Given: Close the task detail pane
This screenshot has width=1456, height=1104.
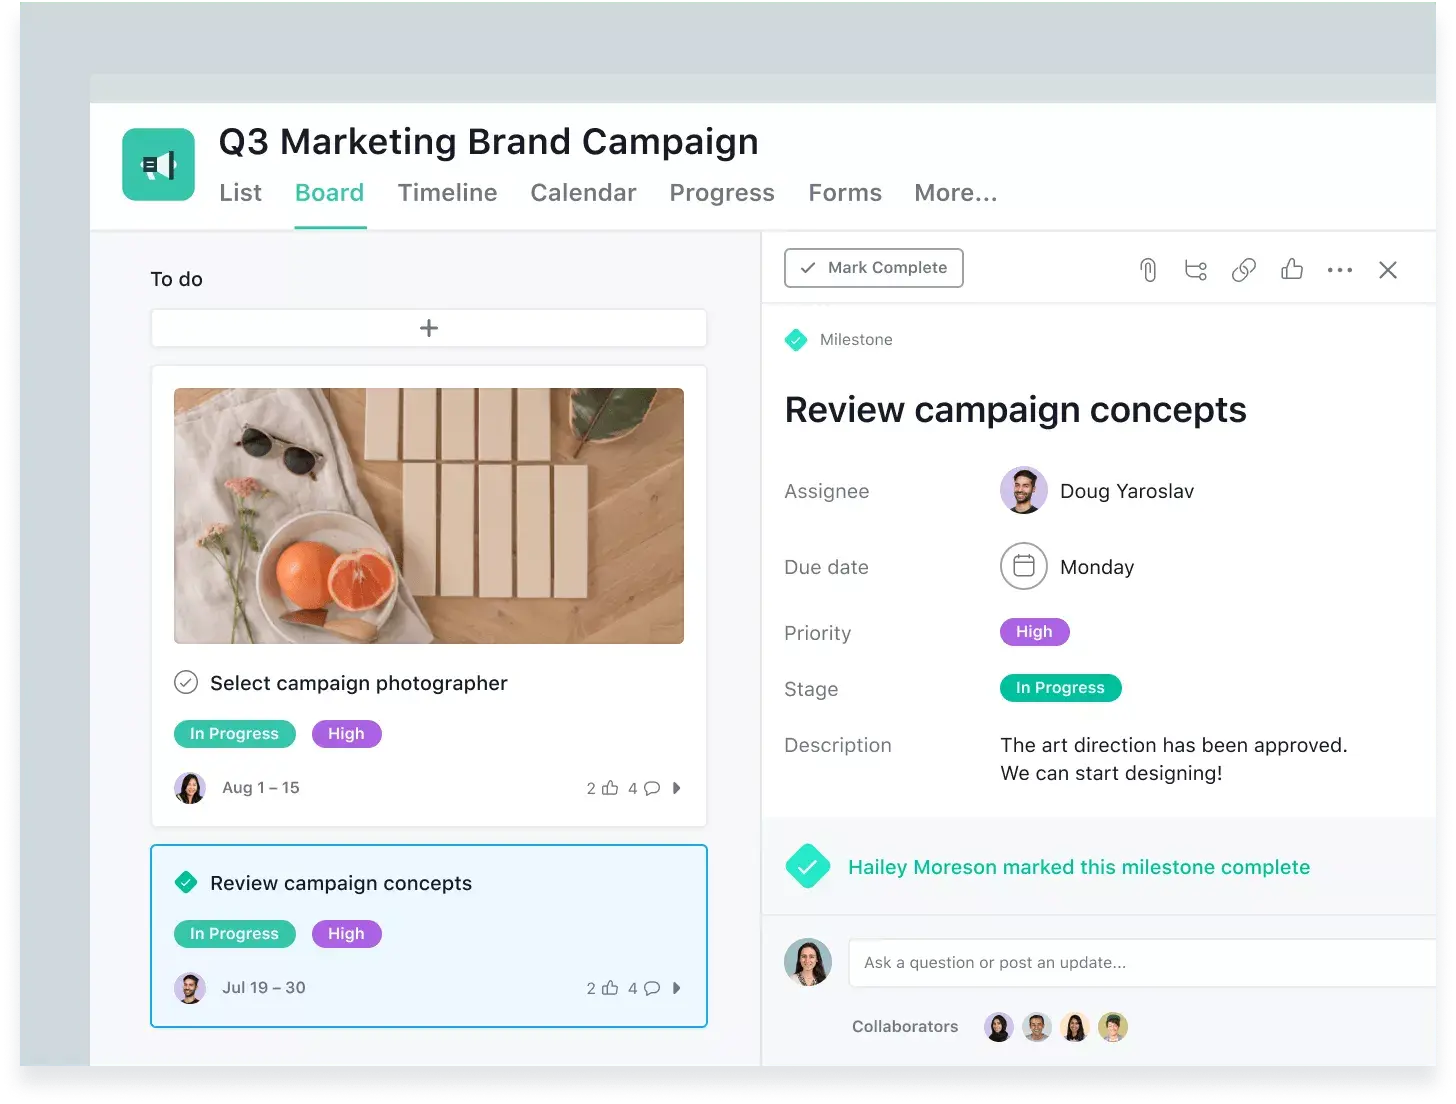Looking at the screenshot, I should [x=1387, y=270].
